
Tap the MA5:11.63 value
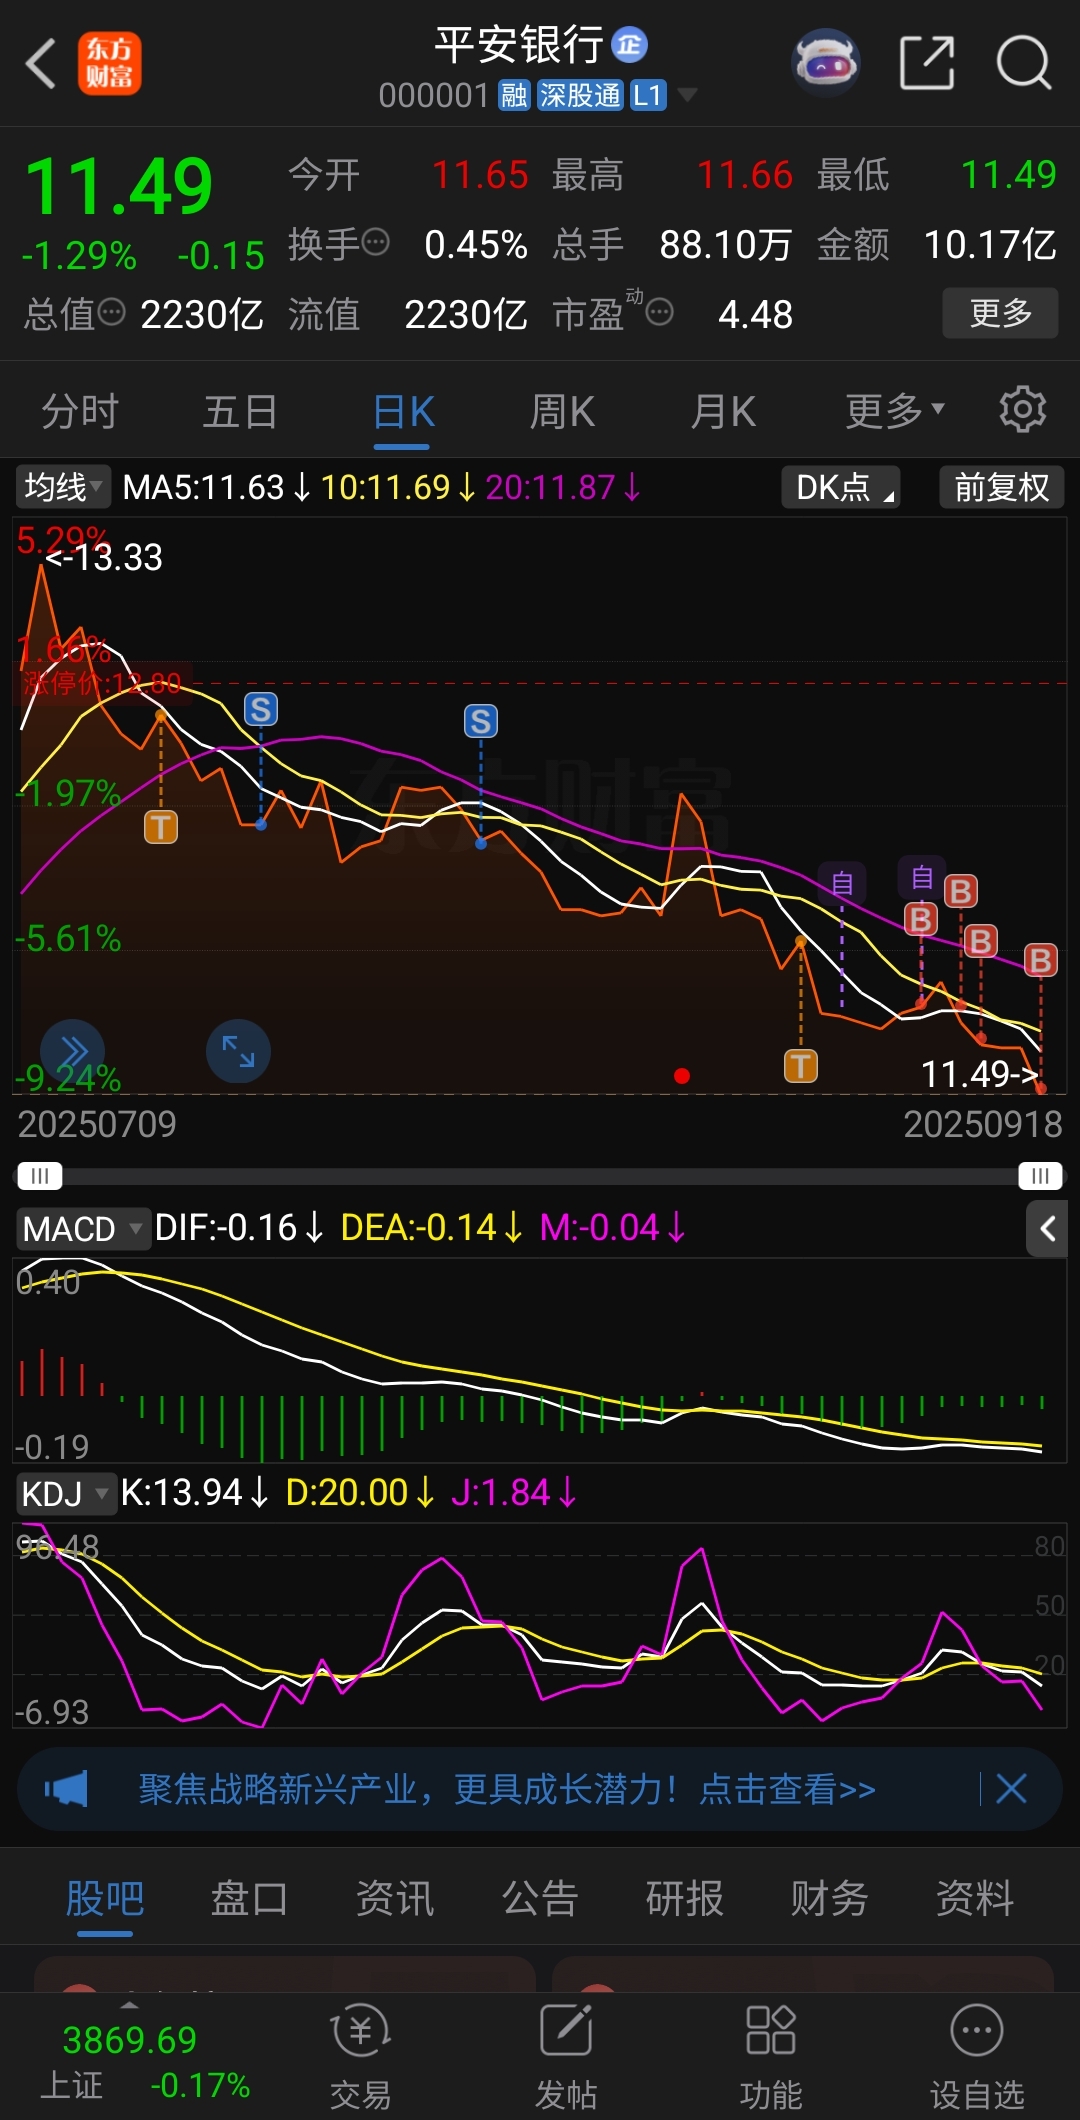pyautogui.click(x=203, y=487)
